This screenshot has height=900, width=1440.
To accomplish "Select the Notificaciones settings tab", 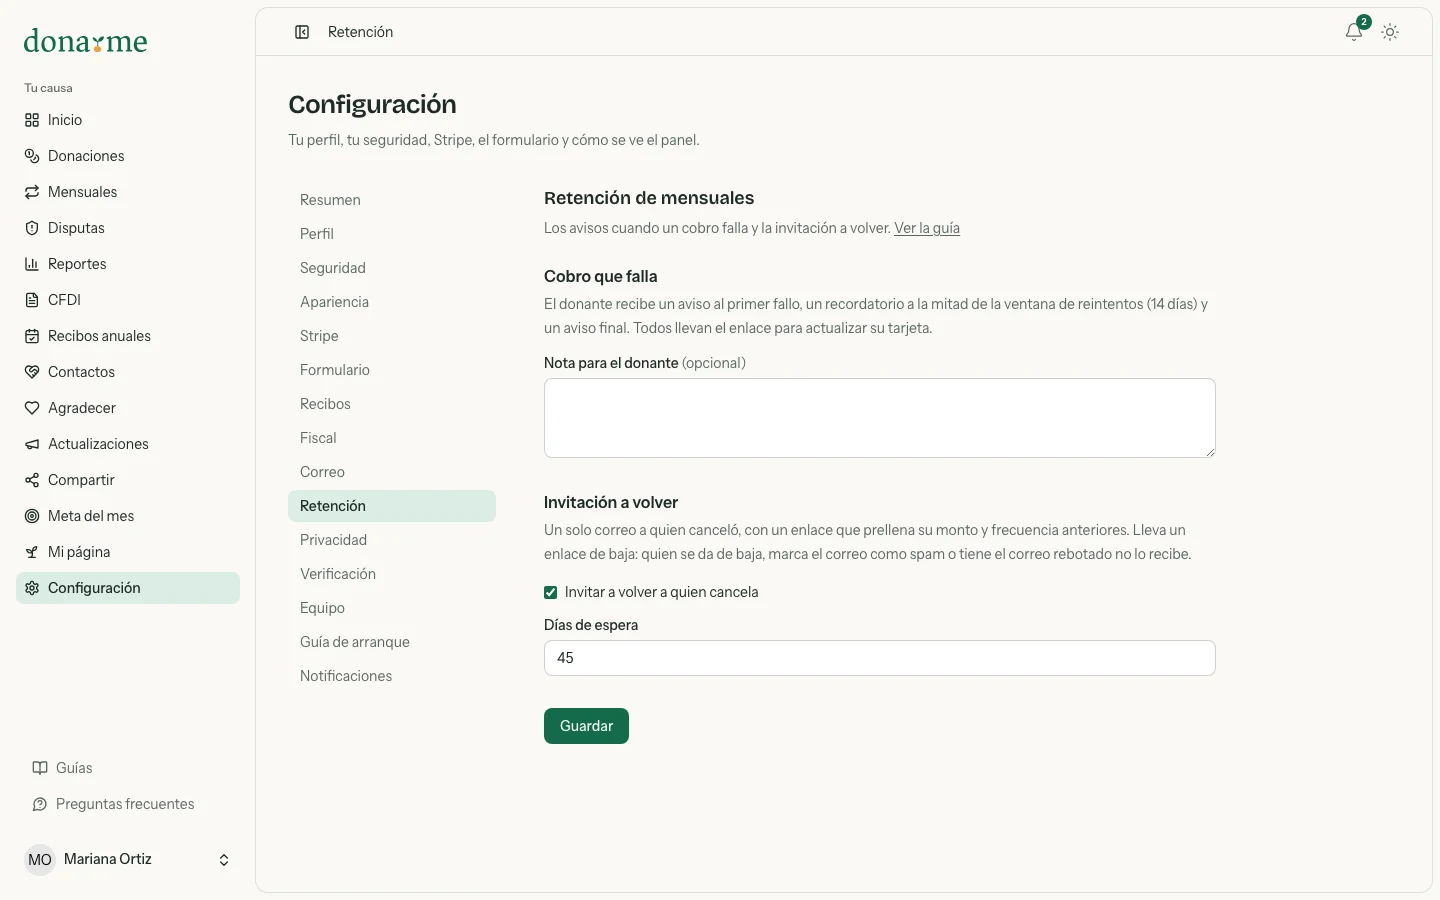I will 392,676.
